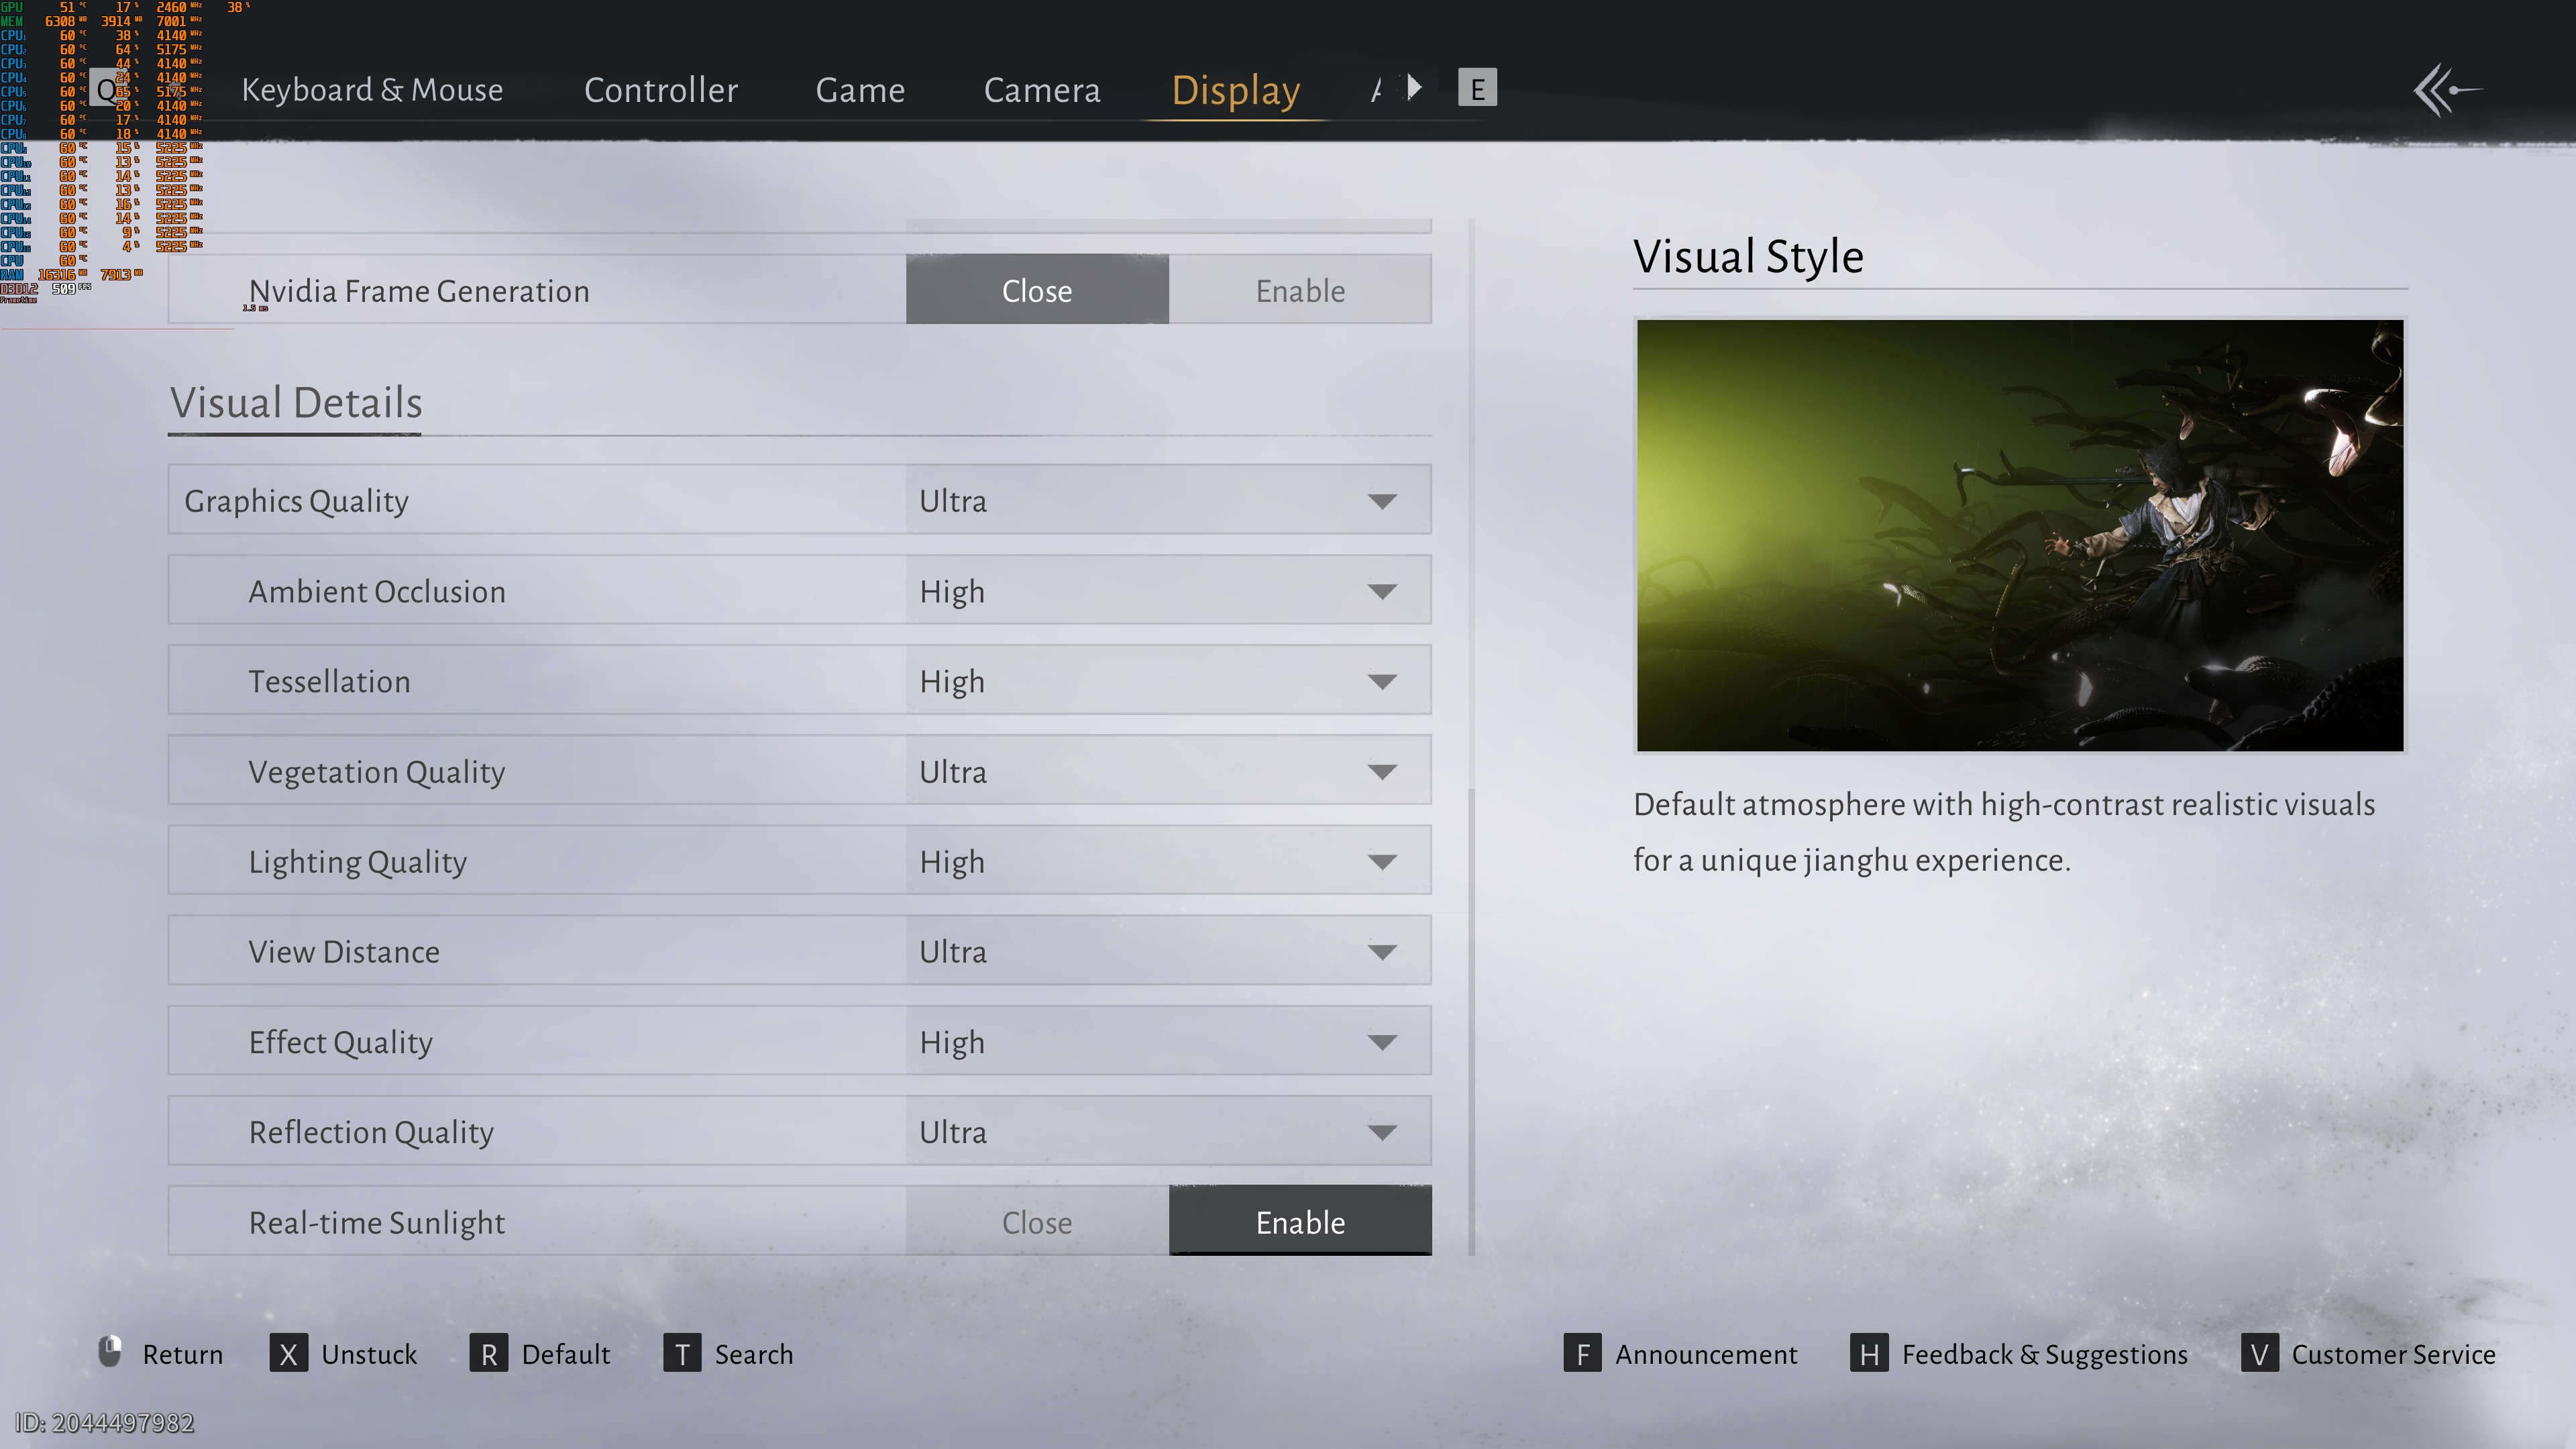This screenshot has width=2576, height=1449.
Task: Open the Reflection Quality dropdown
Action: tap(1168, 1131)
